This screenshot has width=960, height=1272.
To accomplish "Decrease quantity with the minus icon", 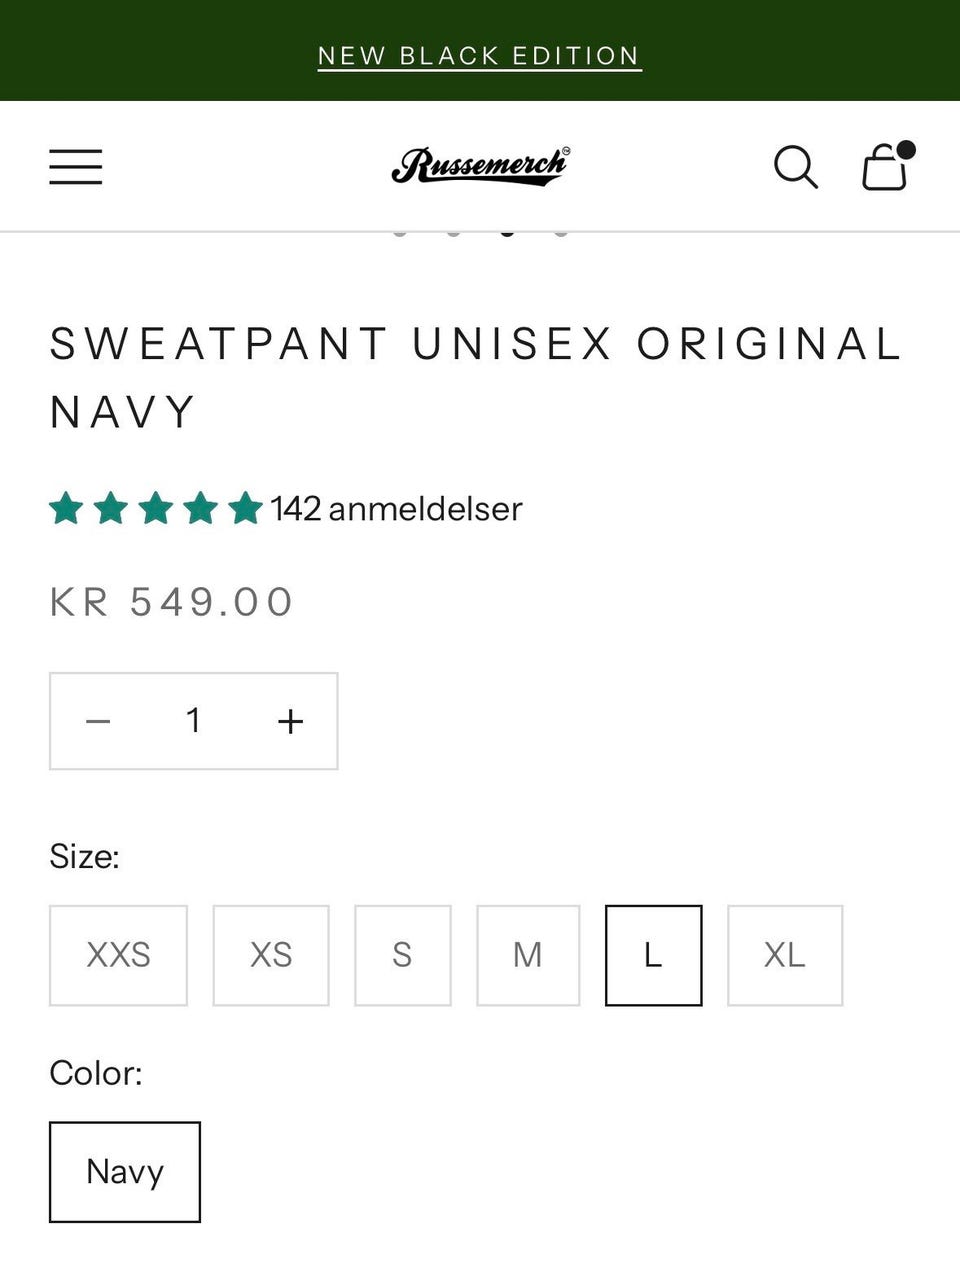I will pos(98,721).
